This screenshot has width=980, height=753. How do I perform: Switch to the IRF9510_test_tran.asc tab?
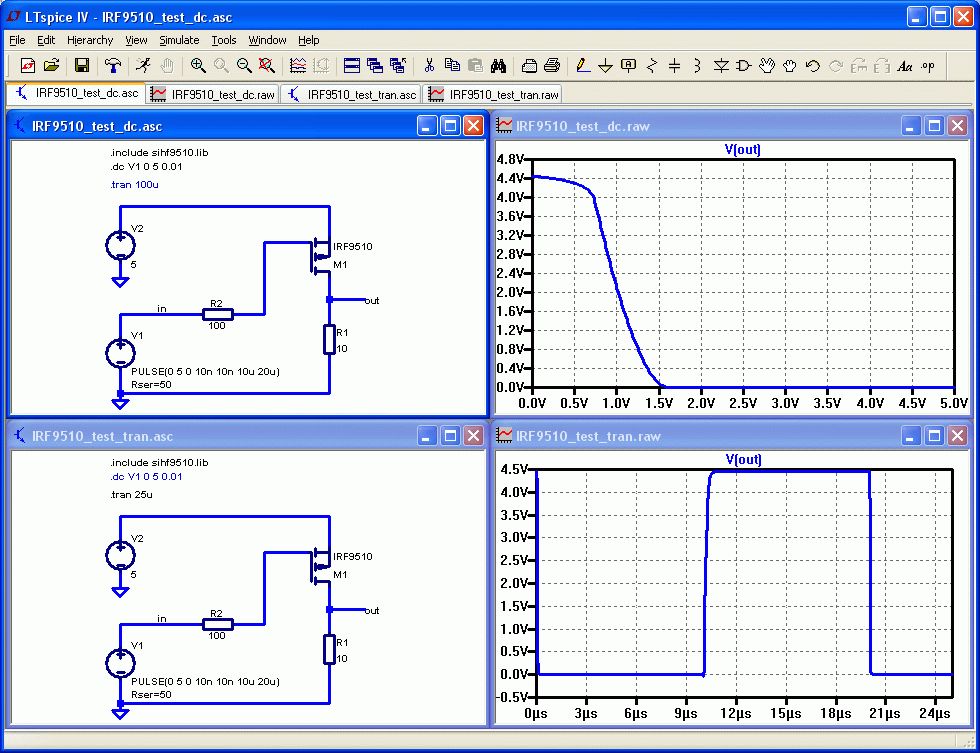351,94
